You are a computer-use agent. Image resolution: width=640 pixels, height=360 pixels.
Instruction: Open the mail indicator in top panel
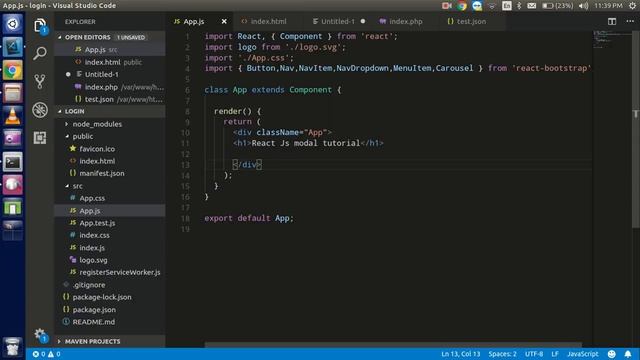tap(531, 6)
